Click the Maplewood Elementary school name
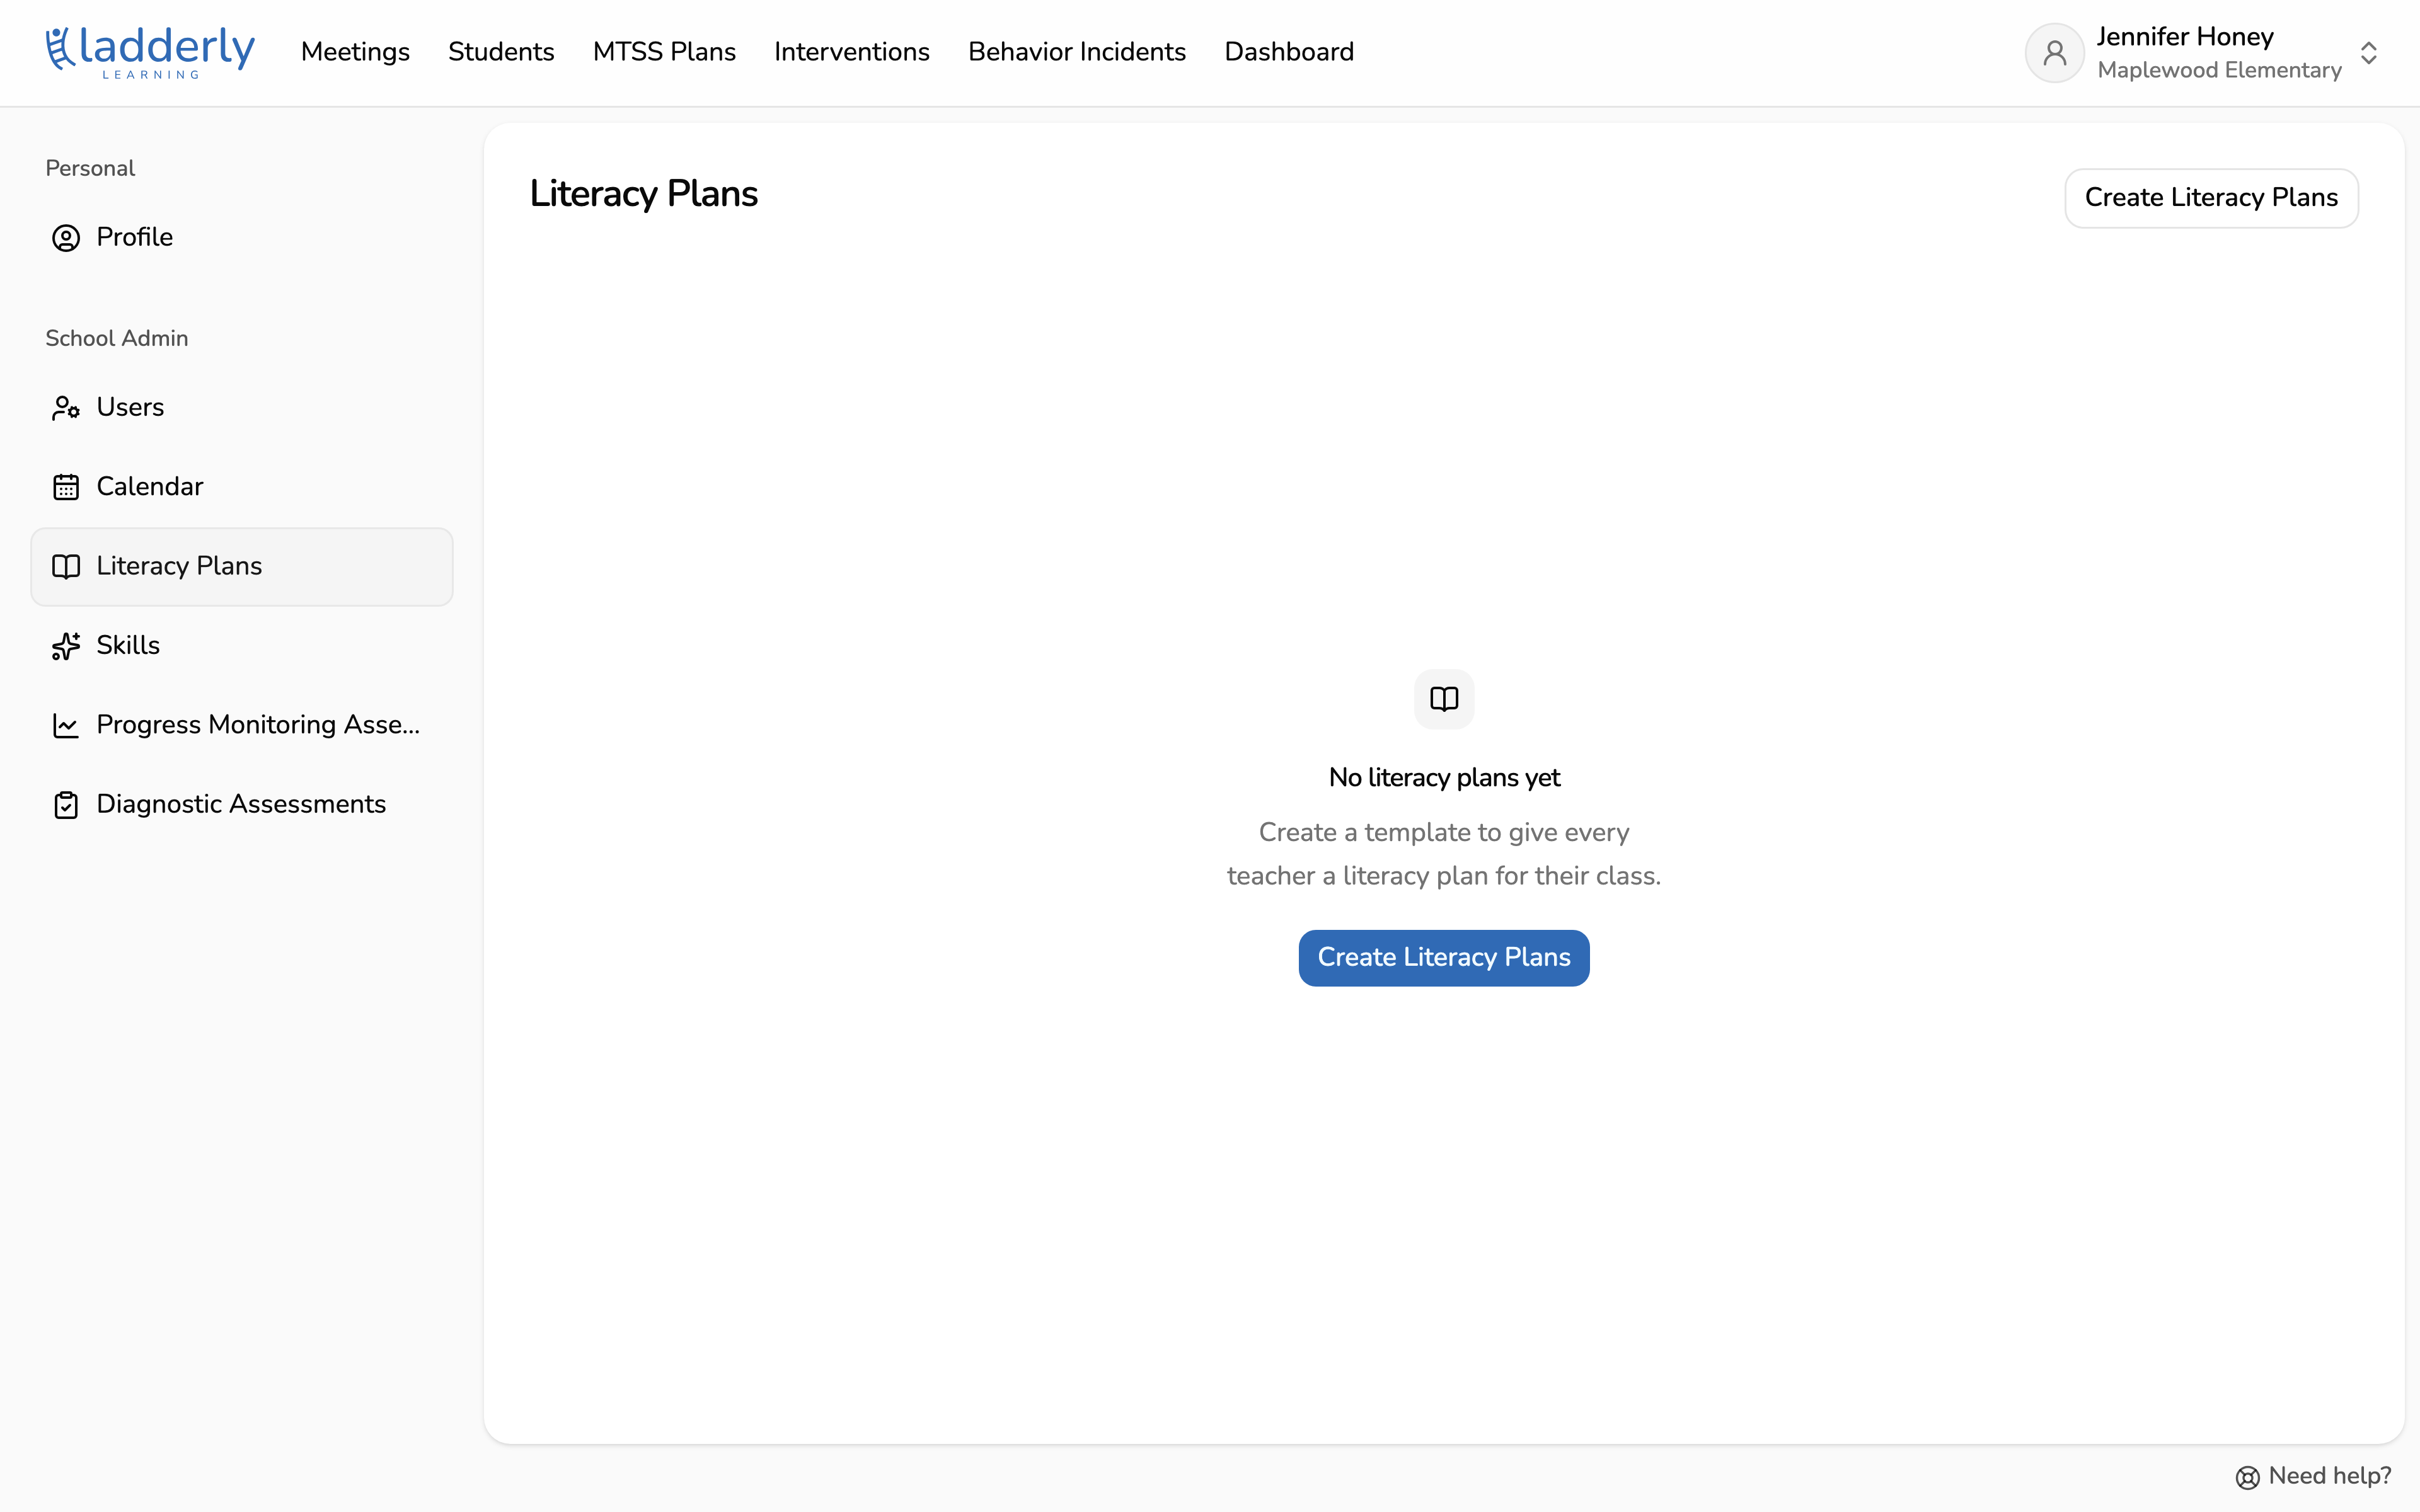Screen dimensions: 2420x1512 click(2220, 70)
